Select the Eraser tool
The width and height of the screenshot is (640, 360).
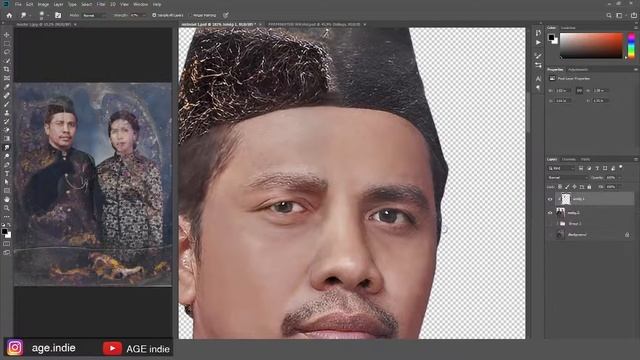(x=7, y=130)
